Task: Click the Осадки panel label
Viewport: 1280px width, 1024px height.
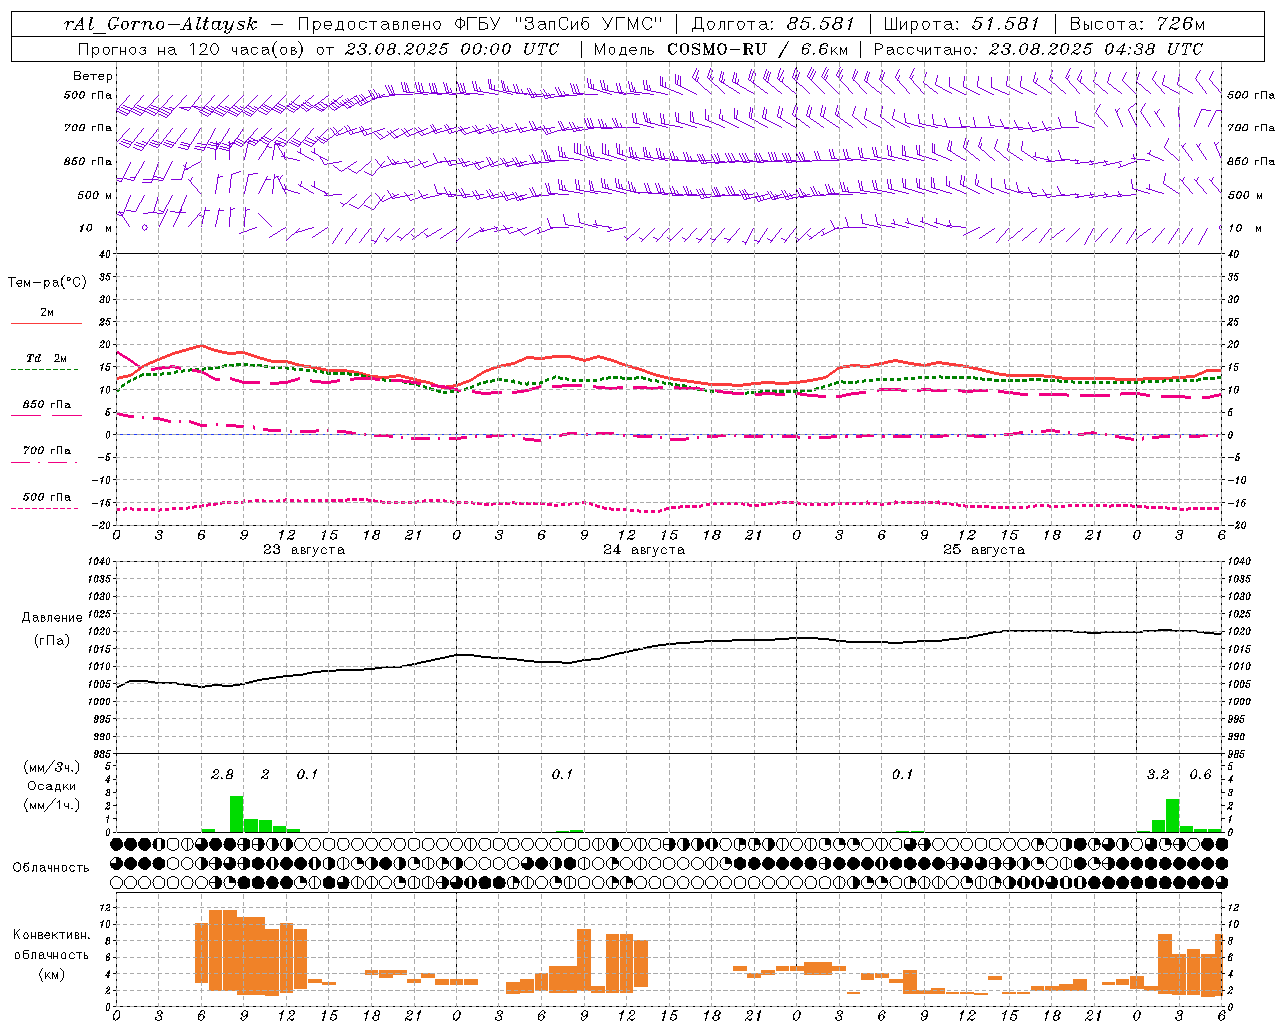Action: pyautogui.click(x=50, y=786)
